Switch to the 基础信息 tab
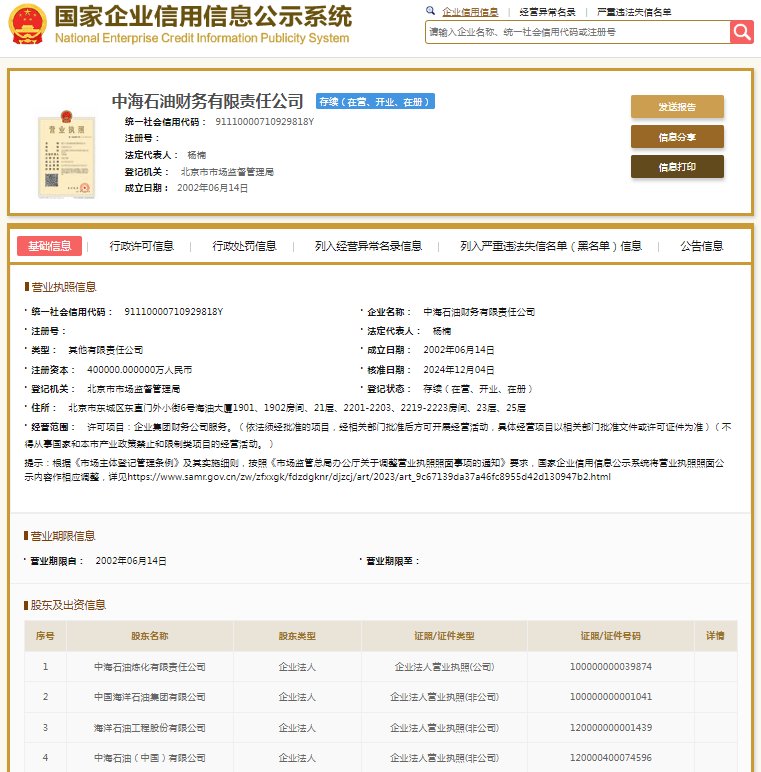Image resolution: width=761 pixels, height=772 pixels. coord(49,246)
